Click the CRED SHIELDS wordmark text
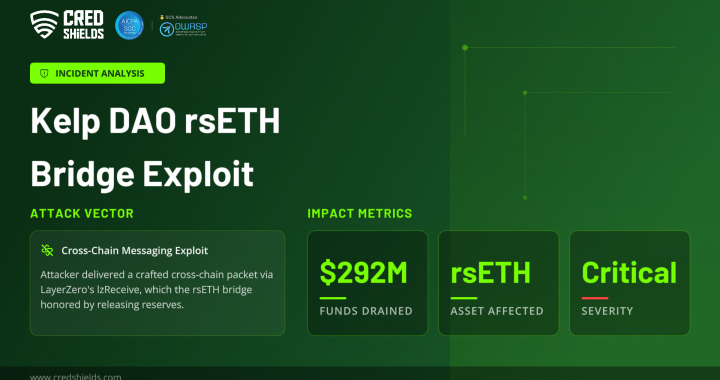Screen dimensions: 720x380 pyautogui.click(x=84, y=25)
